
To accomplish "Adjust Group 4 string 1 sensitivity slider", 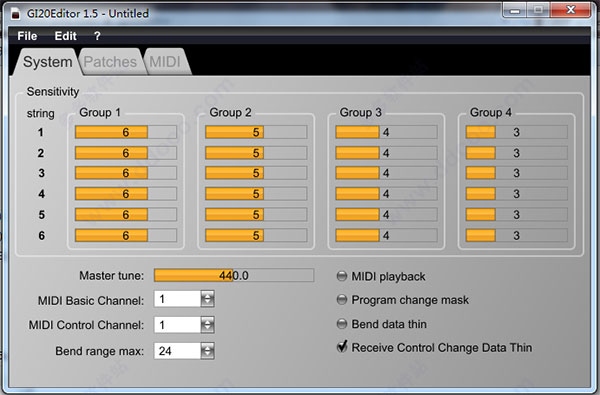I will [517, 132].
